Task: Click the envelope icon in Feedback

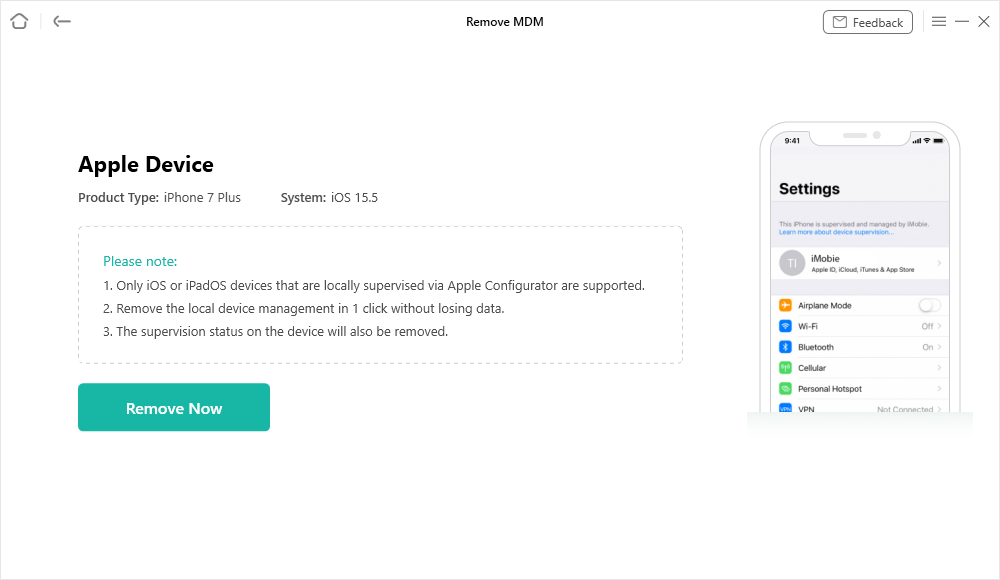Action: click(x=839, y=22)
